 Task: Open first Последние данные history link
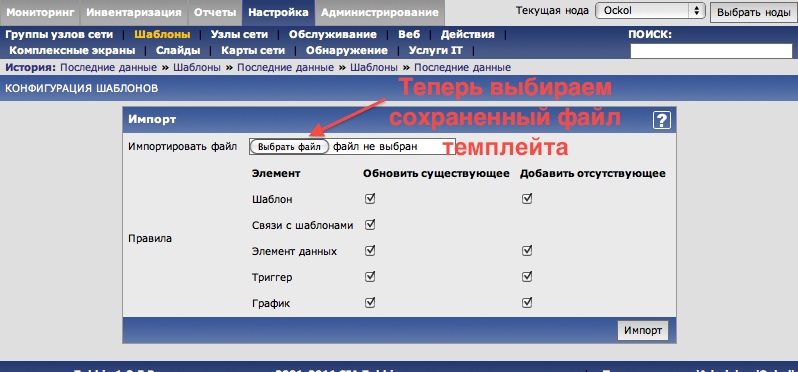point(108,67)
